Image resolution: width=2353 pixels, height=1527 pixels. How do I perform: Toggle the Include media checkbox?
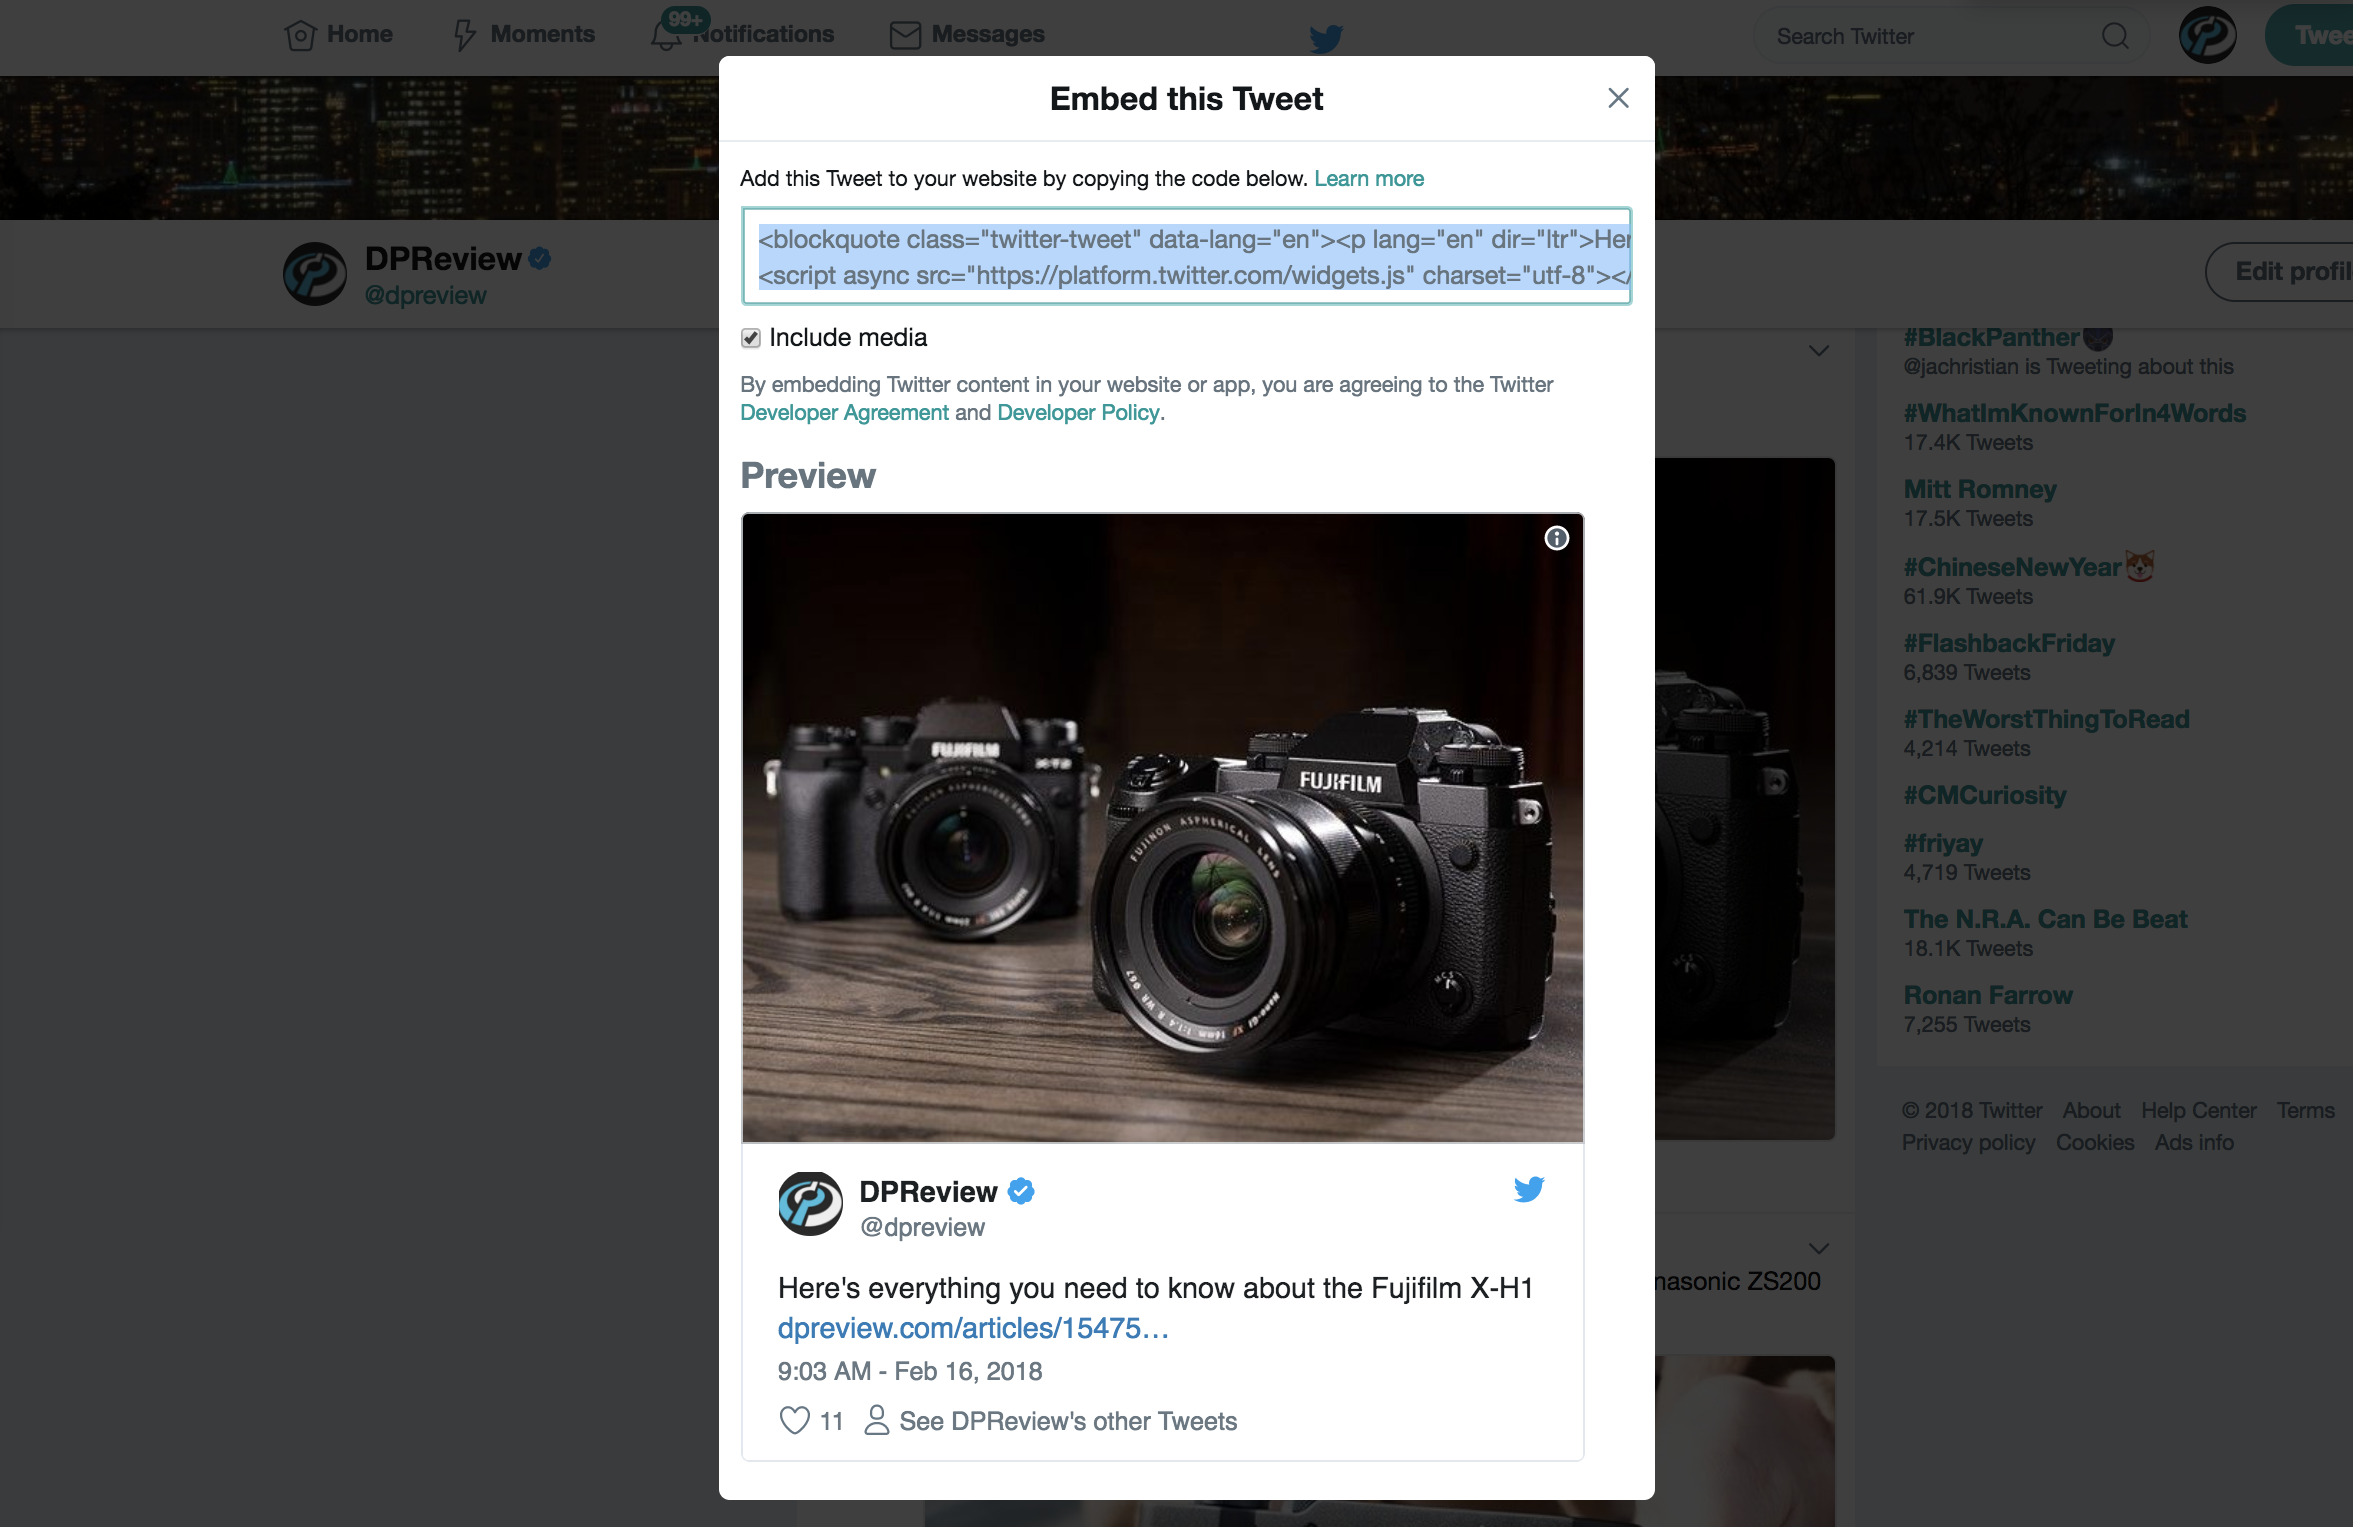click(x=751, y=338)
